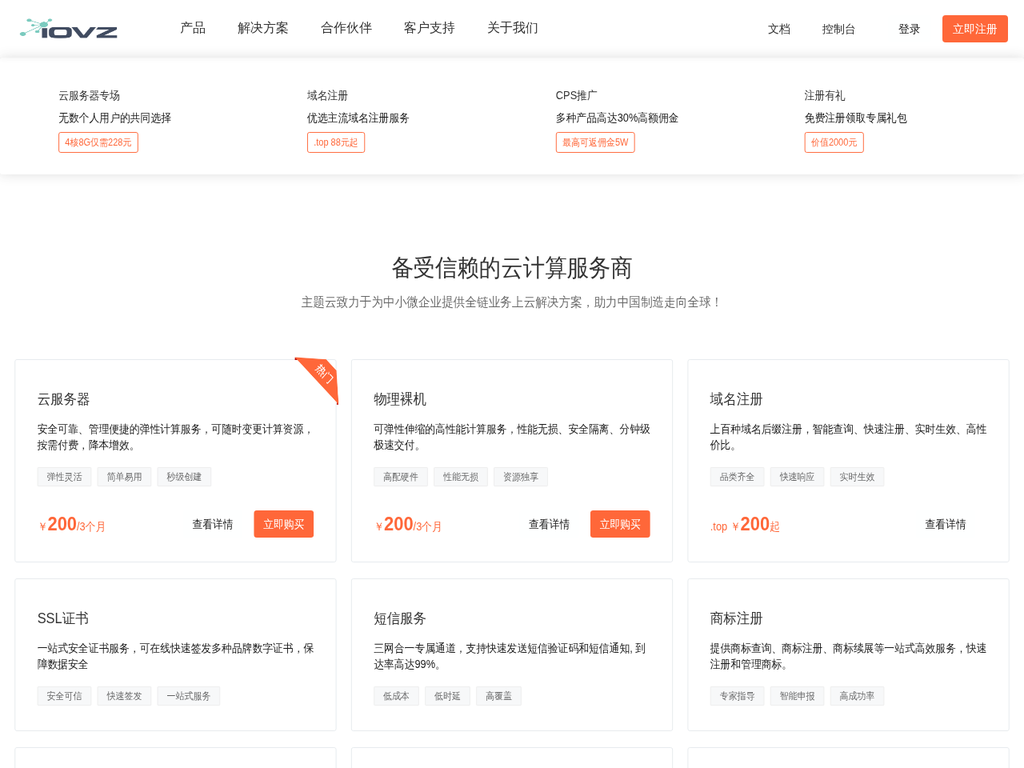Click the 最高可返佣金5W tag
The image size is (1024, 768).
[x=595, y=142]
